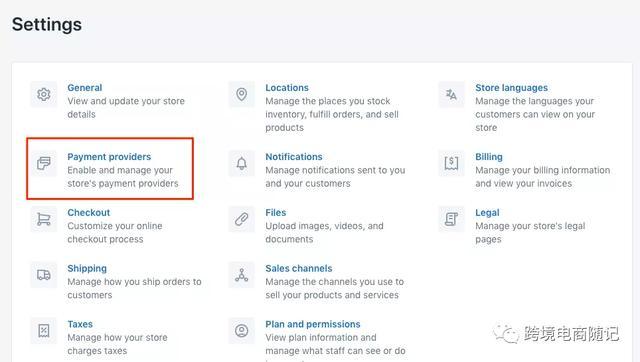Click 'Manage the channels you use to sell' description

(334, 289)
